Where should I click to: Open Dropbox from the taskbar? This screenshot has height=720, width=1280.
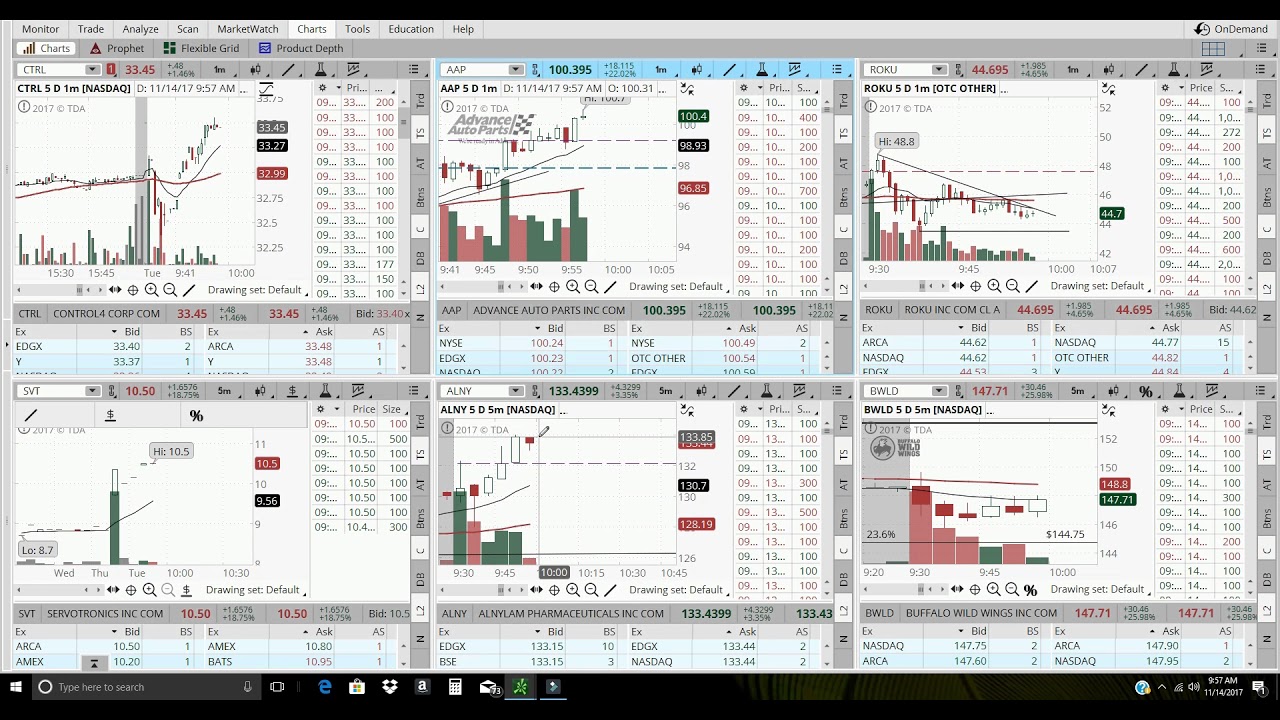point(390,687)
